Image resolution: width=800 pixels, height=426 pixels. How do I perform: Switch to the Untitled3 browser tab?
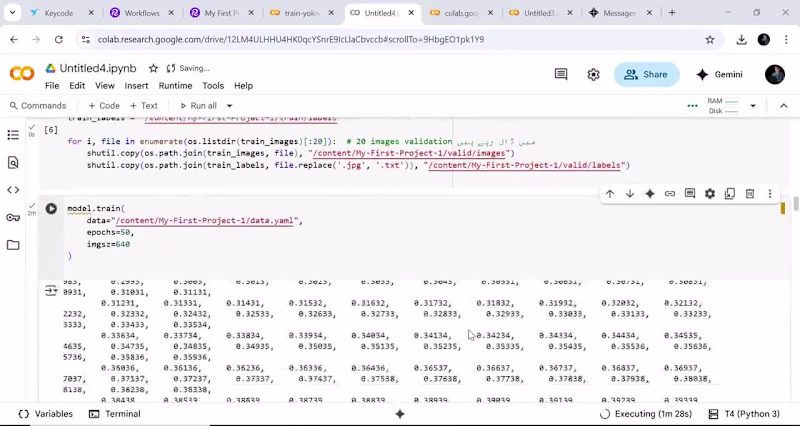pos(542,13)
